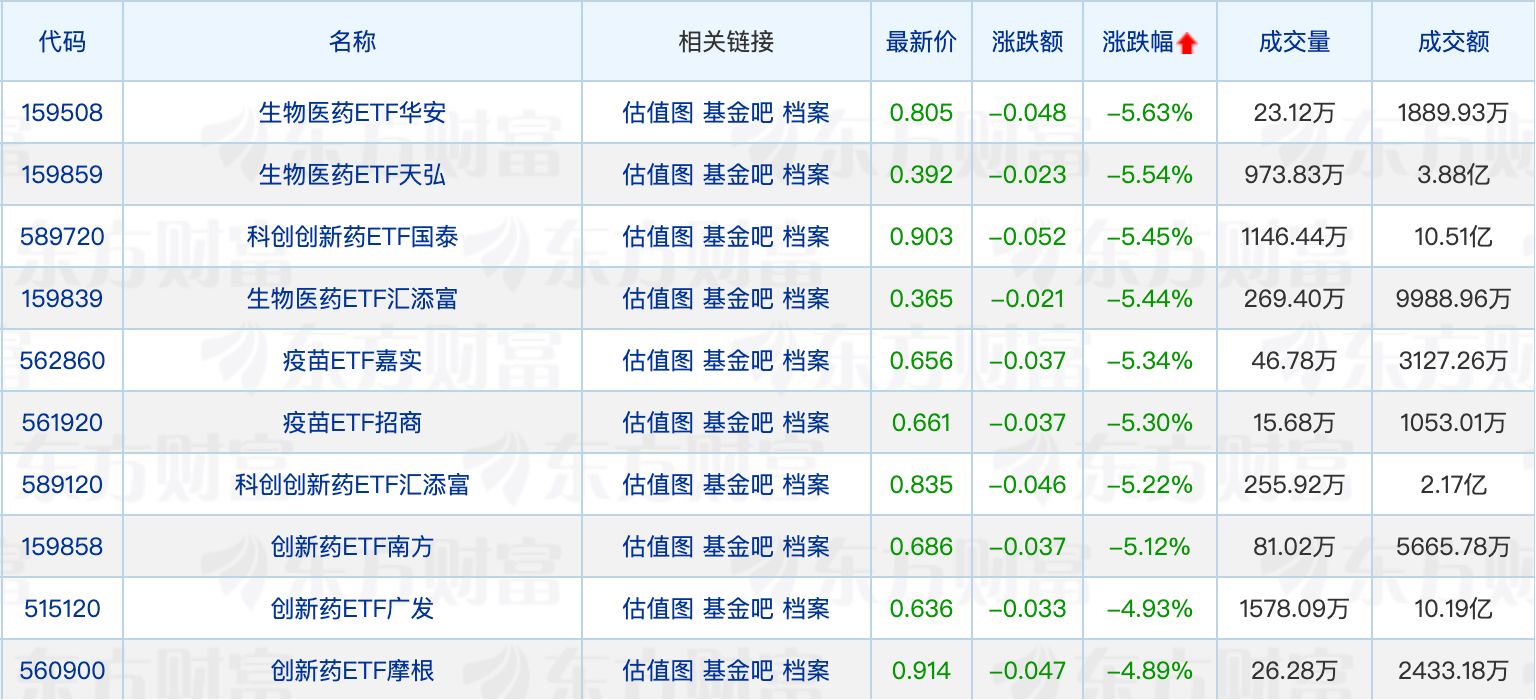Image resolution: width=1536 pixels, height=700 pixels.
Task: Sort by the 成交量 column header
Action: click(1294, 42)
